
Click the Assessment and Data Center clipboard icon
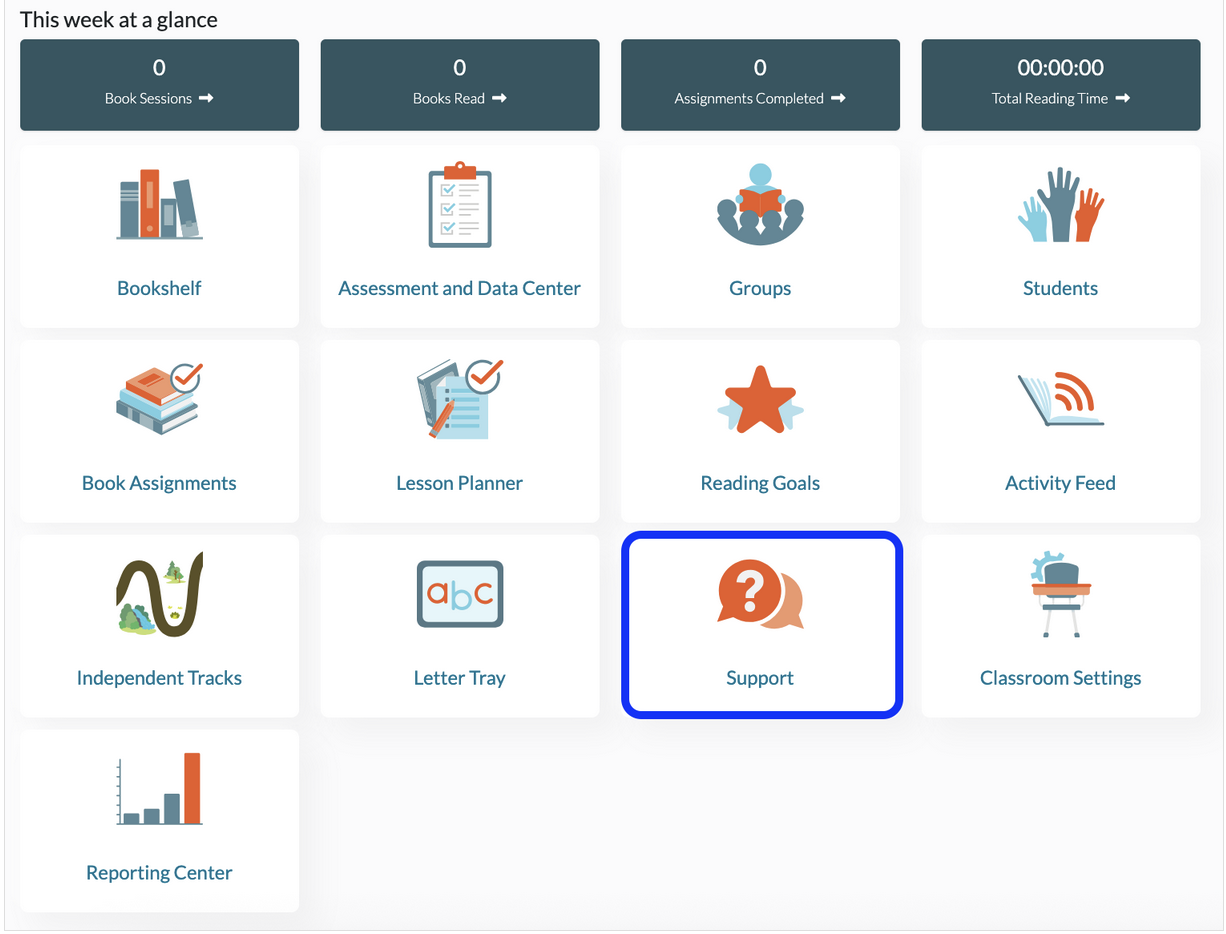point(460,204)
